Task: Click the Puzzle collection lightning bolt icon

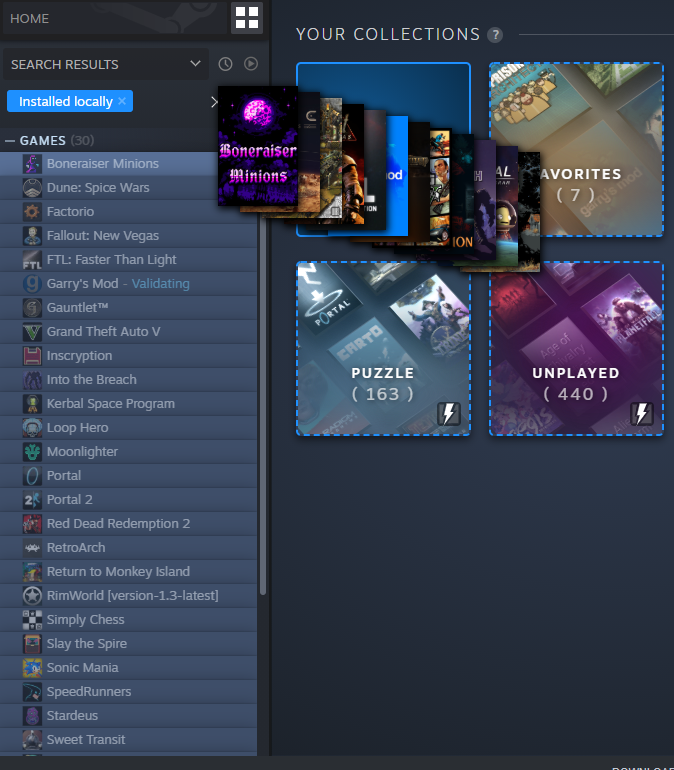Action: pos(449,414)
